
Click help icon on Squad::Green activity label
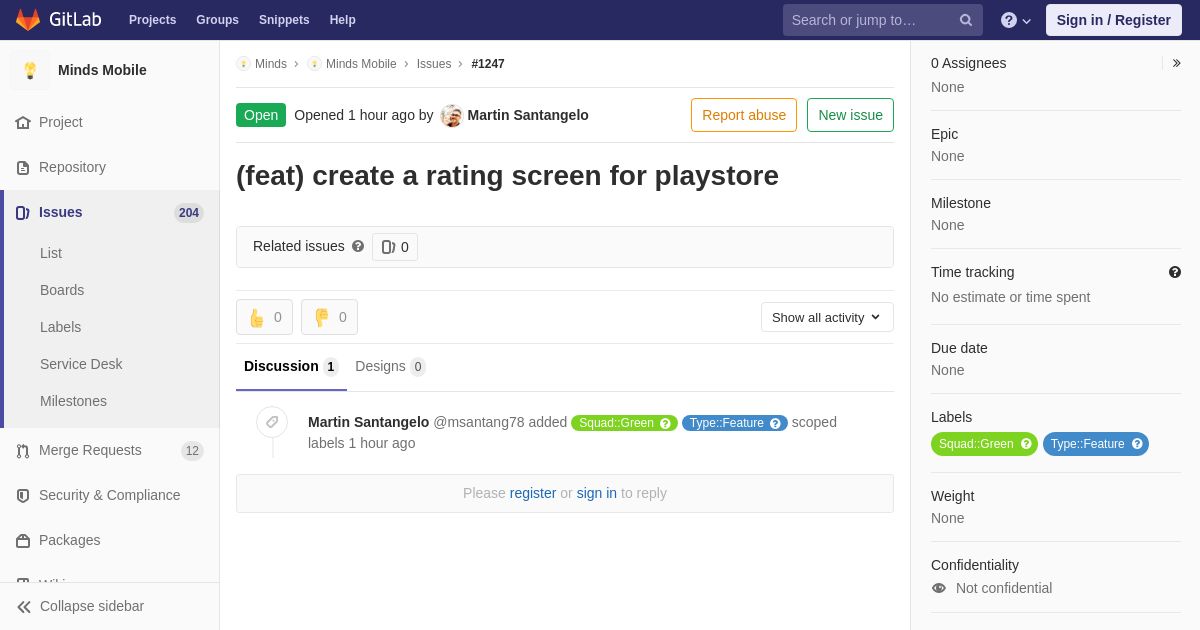(665, 423)
